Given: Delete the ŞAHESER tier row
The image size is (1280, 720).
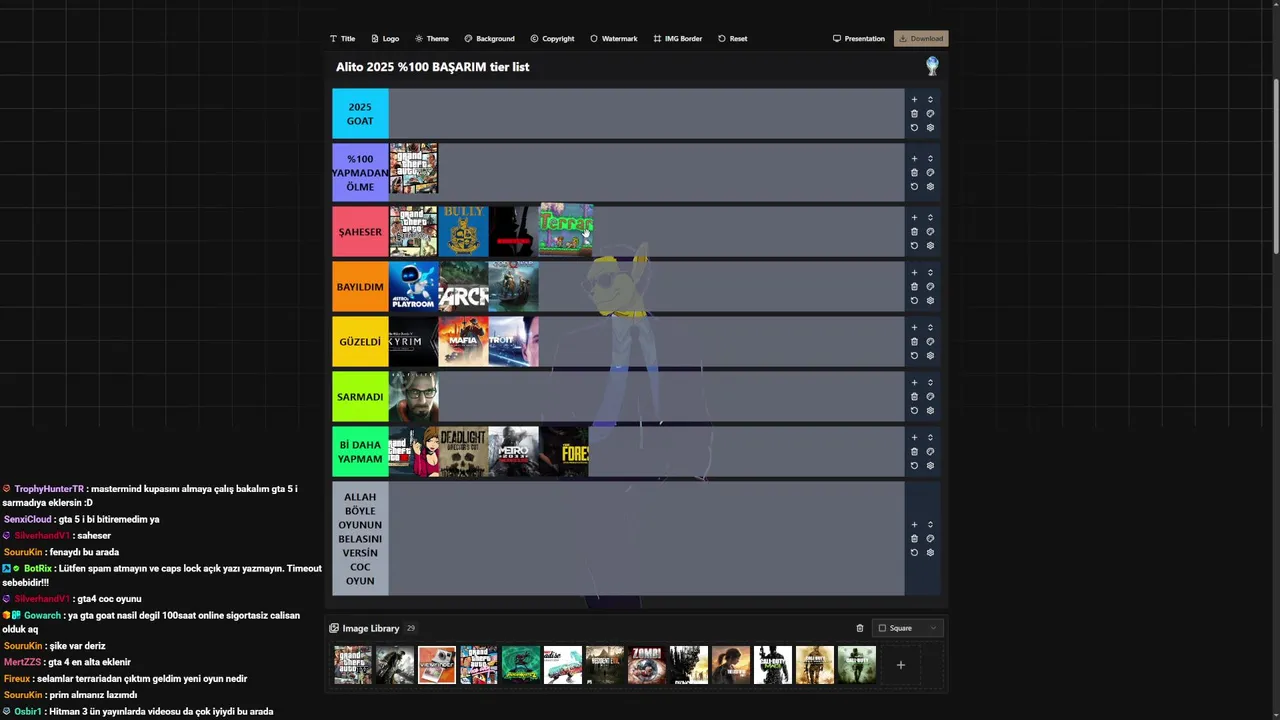Looking at the screenshot, I should point(914,232).
